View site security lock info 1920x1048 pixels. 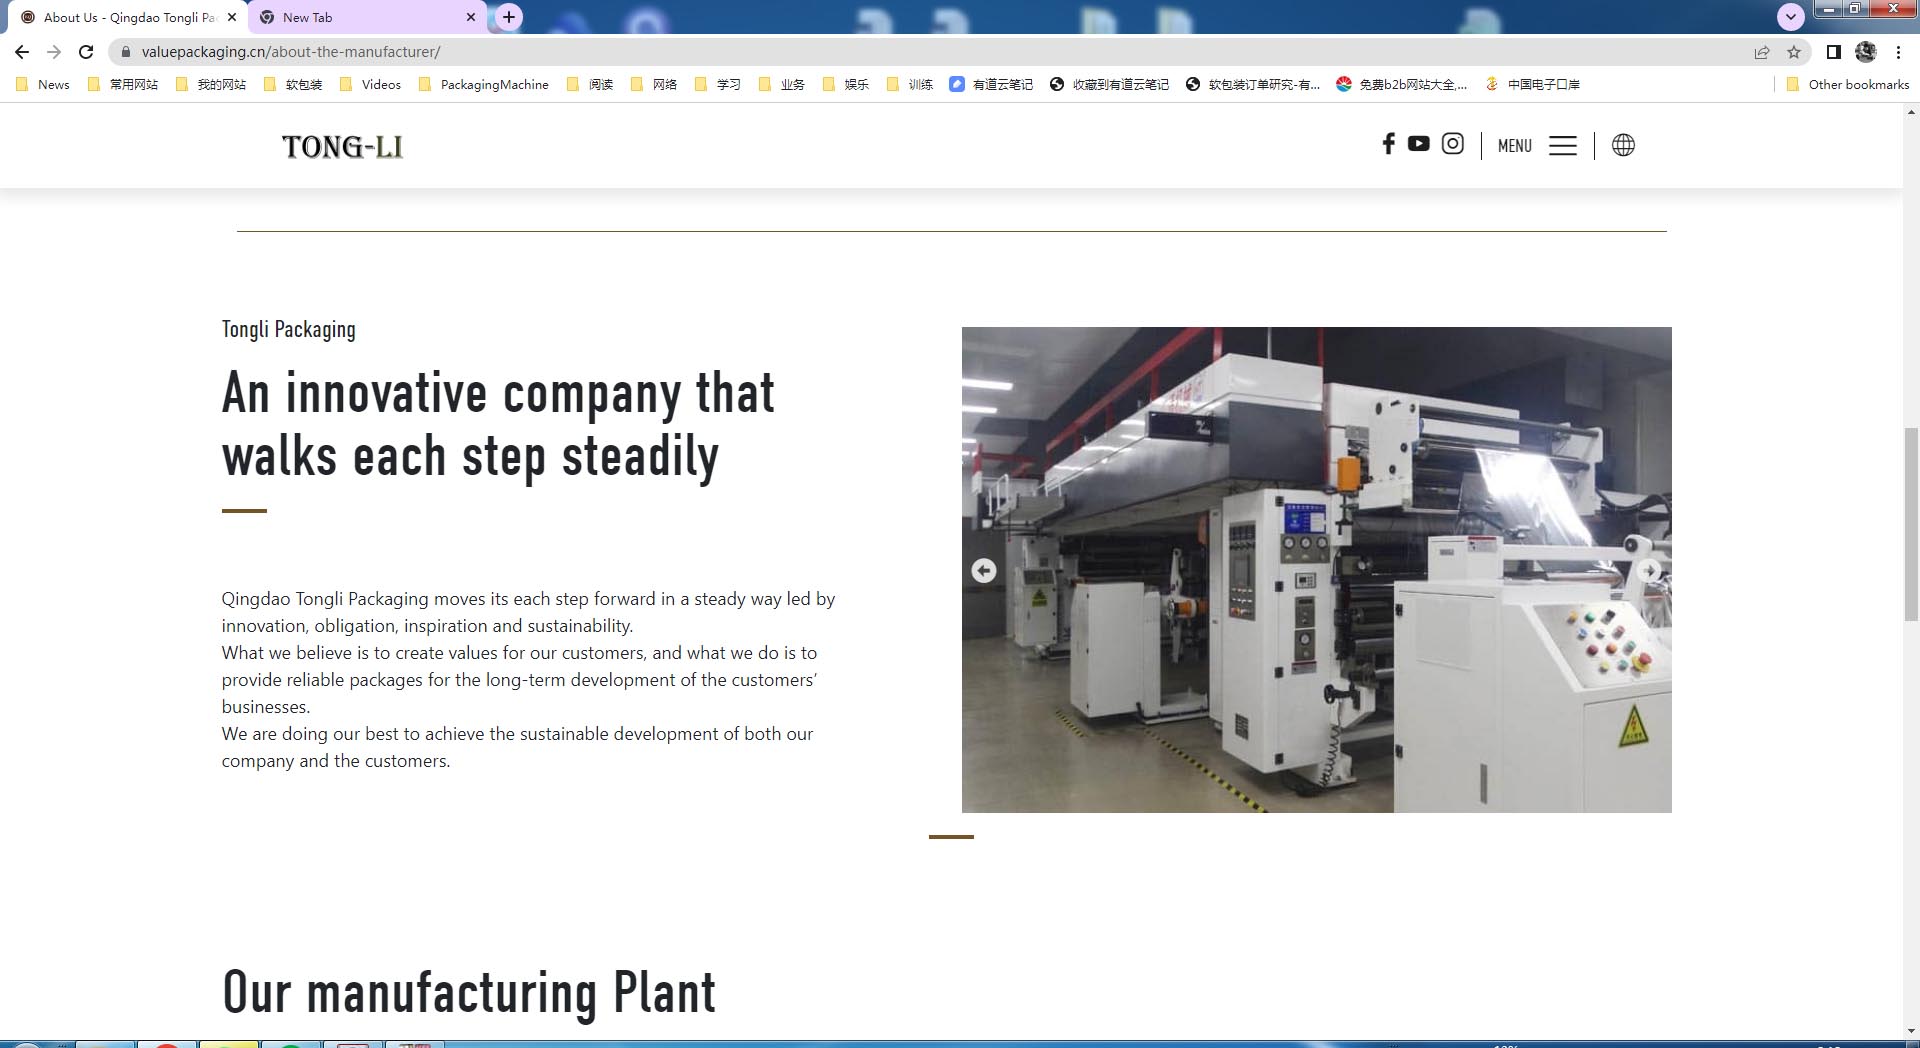(125, 52)
